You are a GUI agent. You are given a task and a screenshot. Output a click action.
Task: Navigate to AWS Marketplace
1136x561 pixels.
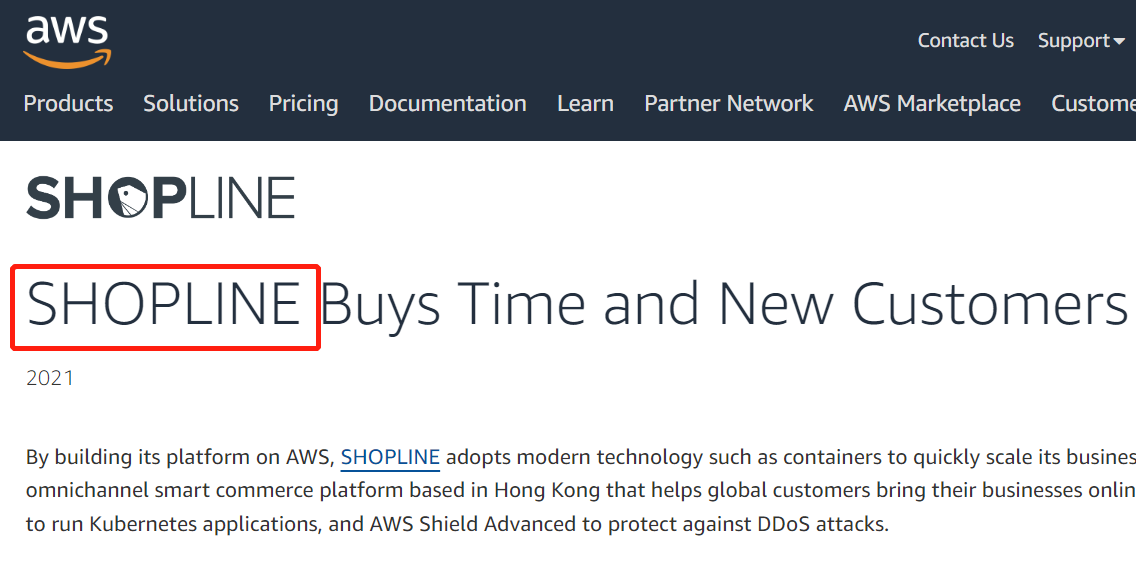[931, 104]
